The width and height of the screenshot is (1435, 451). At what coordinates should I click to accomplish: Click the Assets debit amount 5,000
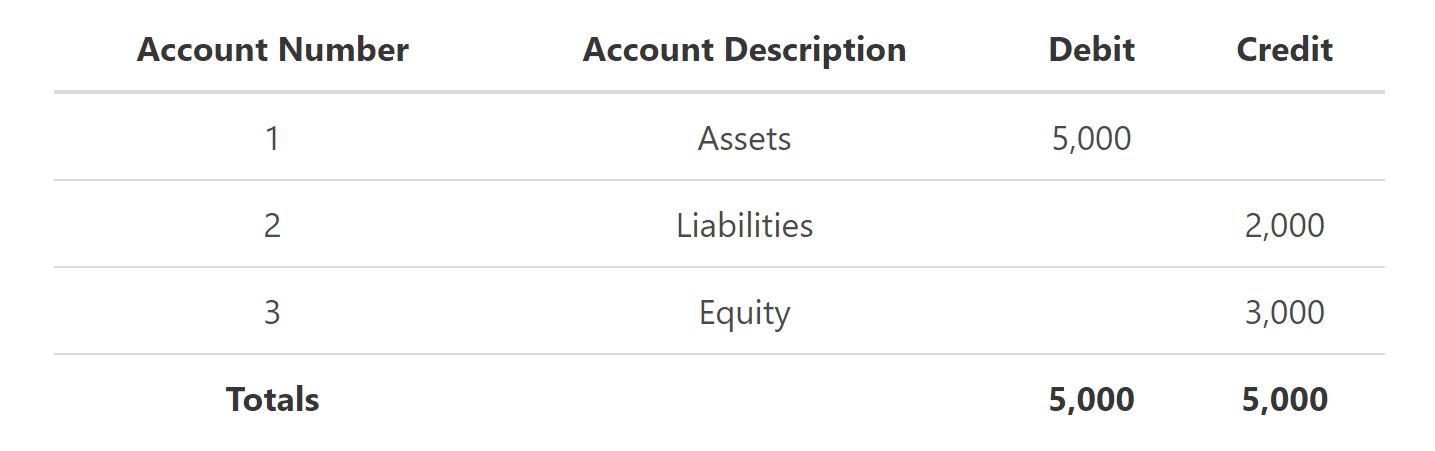click(x=1091, y=138)
